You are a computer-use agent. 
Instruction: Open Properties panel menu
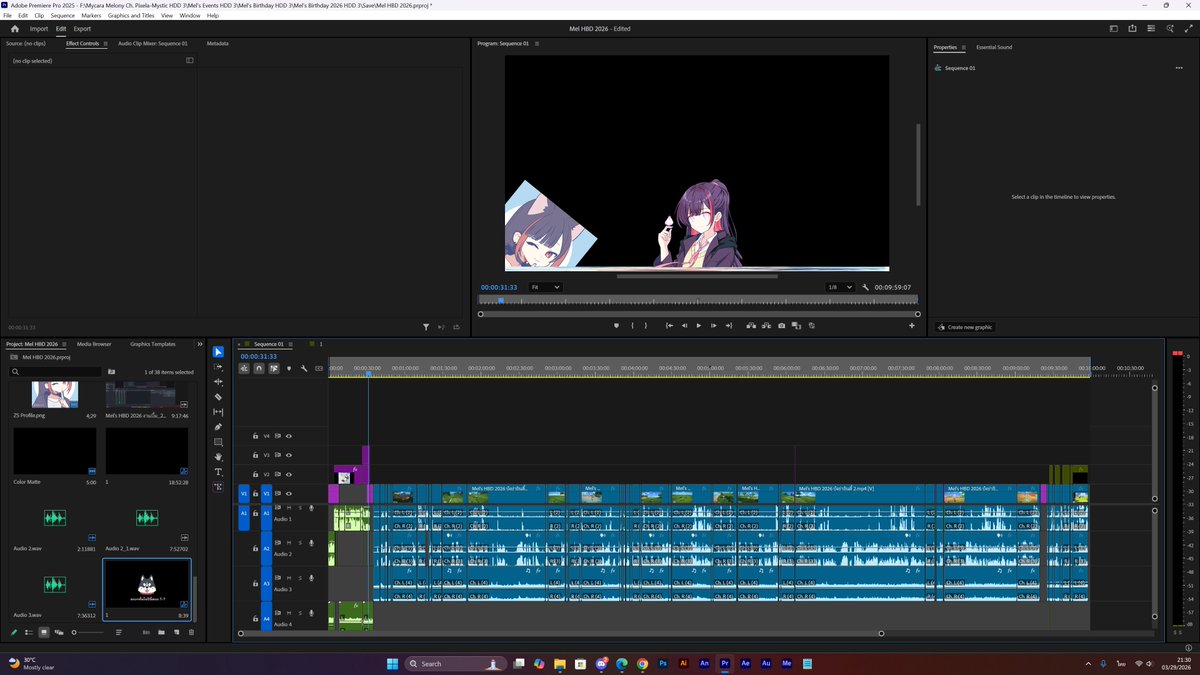click(x=964, y=47)
